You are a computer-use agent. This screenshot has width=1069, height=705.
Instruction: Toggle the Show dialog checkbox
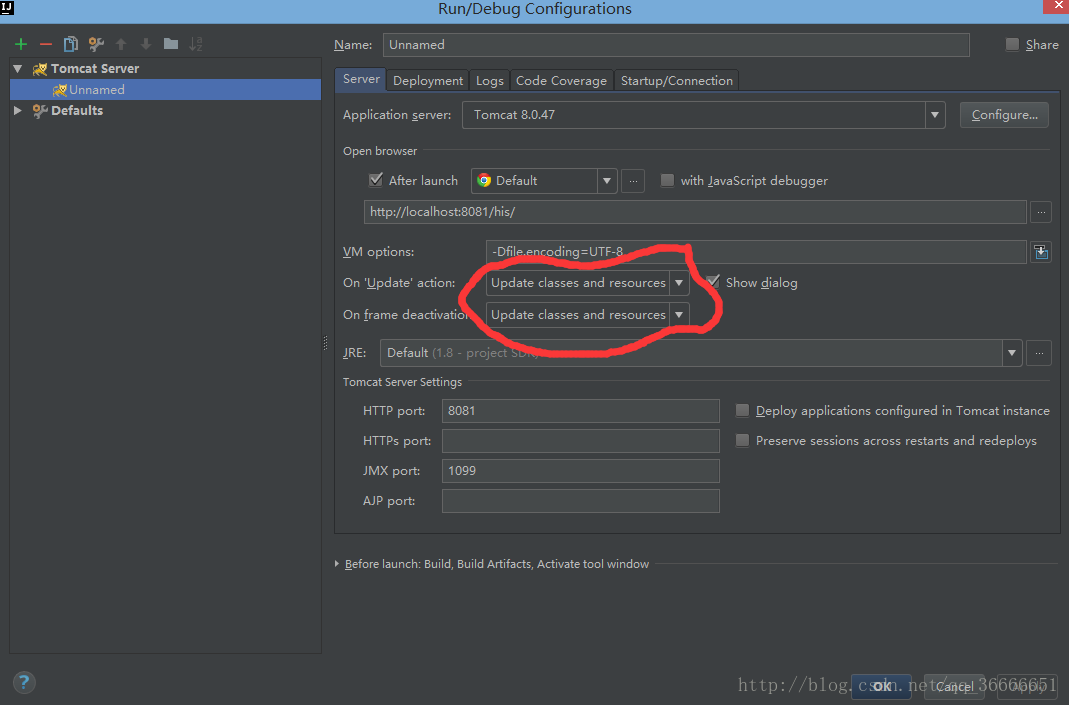point(713,282)
